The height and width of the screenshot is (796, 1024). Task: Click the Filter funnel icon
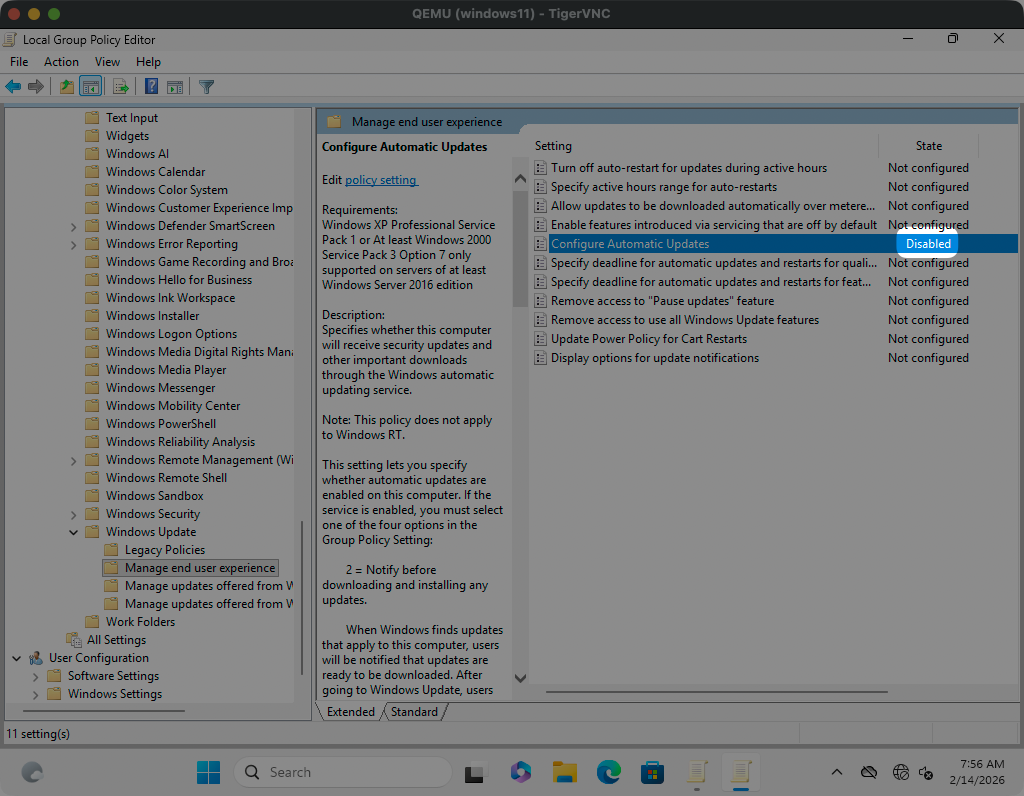(x=207, y=87)
